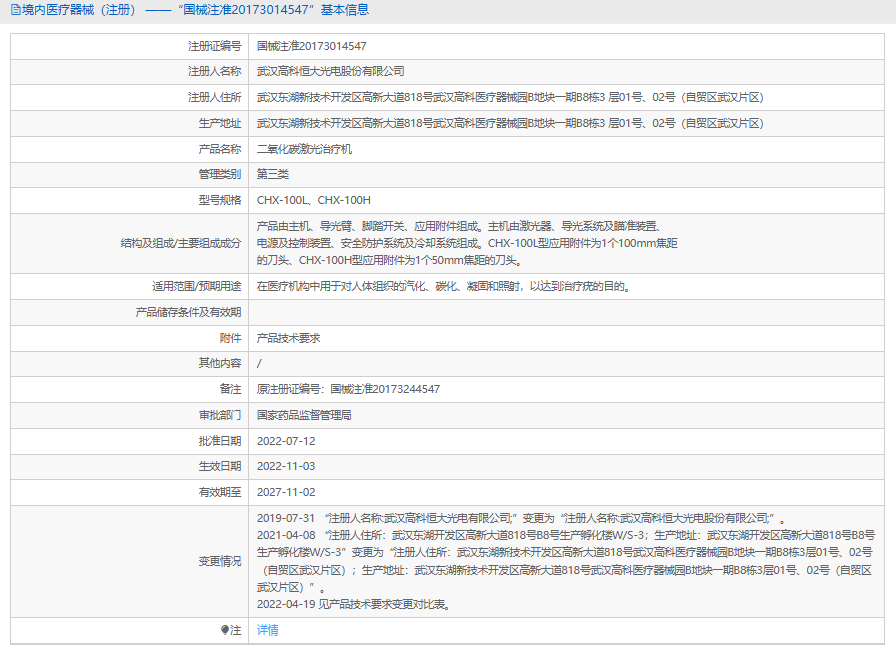Image resolution: width=896 pixels, height=653 pixels.
Task: Click the 管理类别 label
Action: [220, 174]
